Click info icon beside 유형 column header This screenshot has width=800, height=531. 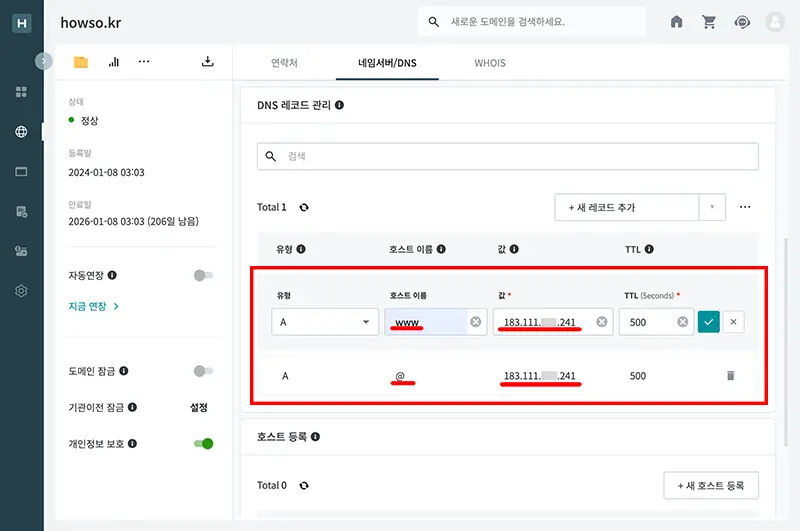[x=301, y=249]
